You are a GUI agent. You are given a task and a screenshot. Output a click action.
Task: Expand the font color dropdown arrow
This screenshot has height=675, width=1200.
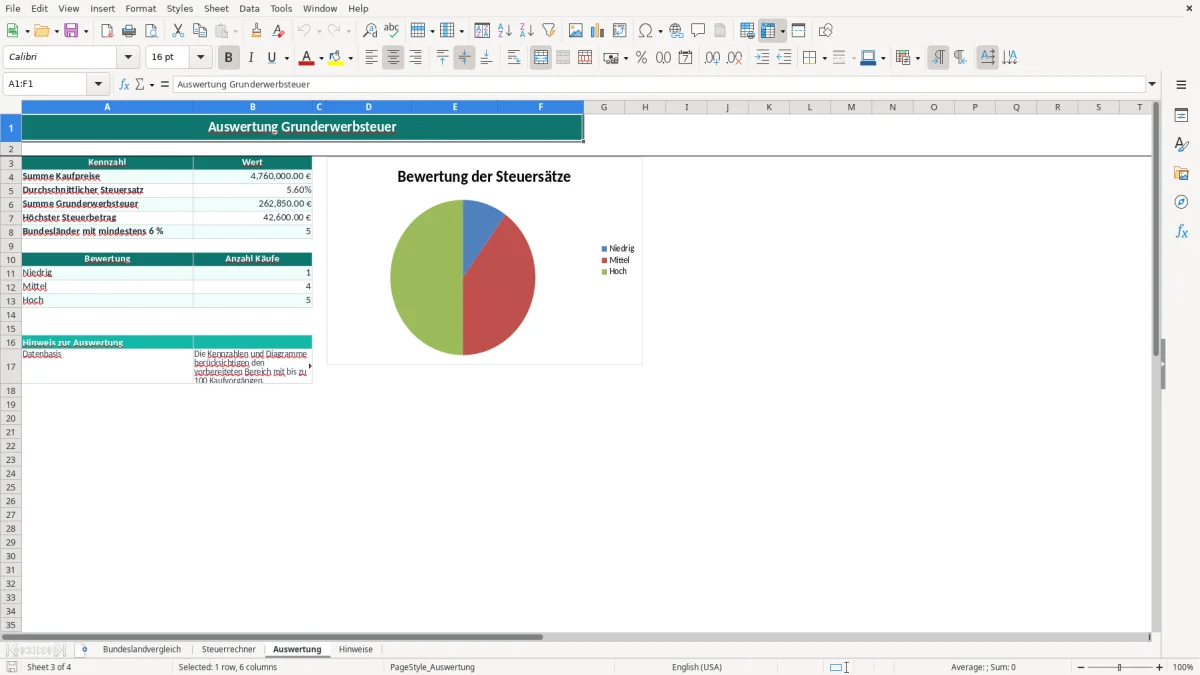[x=320, y=58]
